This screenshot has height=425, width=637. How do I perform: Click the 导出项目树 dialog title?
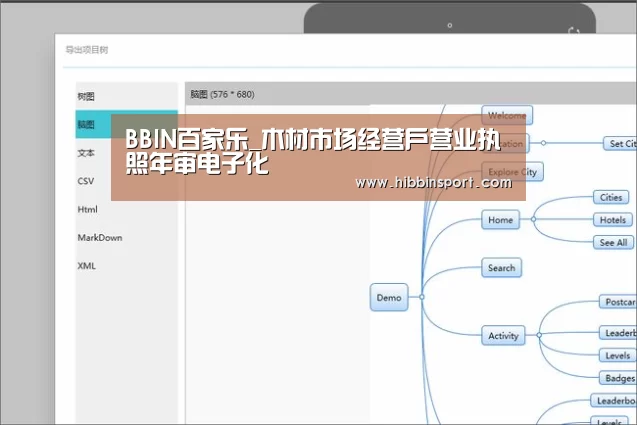[87, 50]
